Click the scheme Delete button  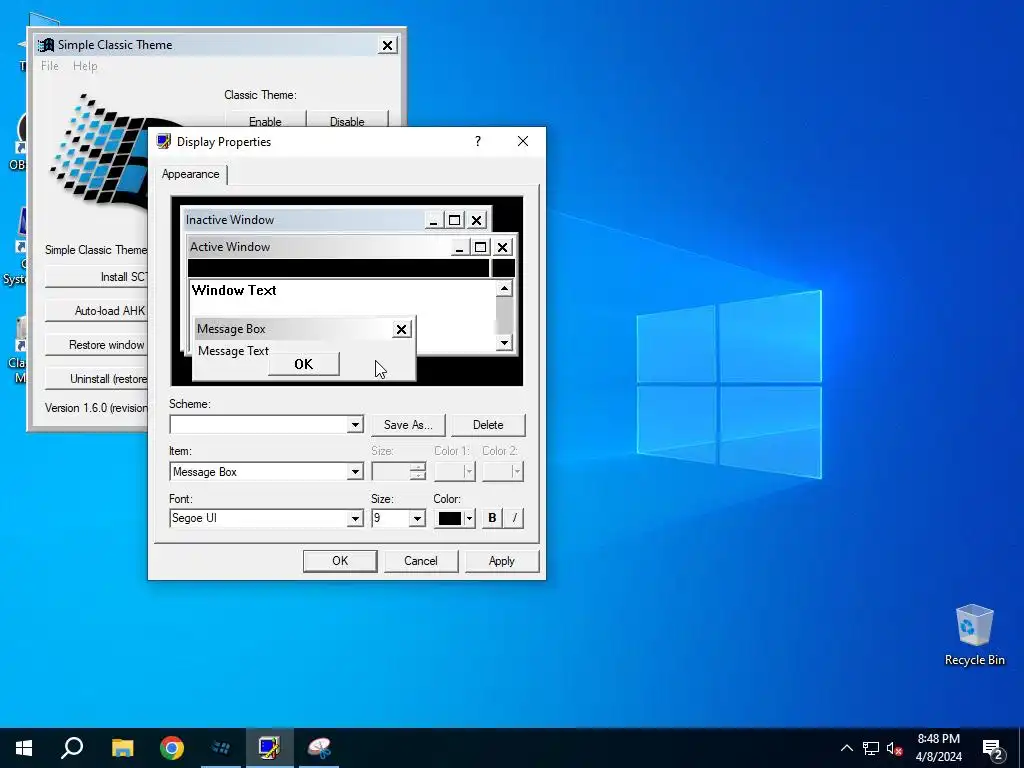pos(488,425)
